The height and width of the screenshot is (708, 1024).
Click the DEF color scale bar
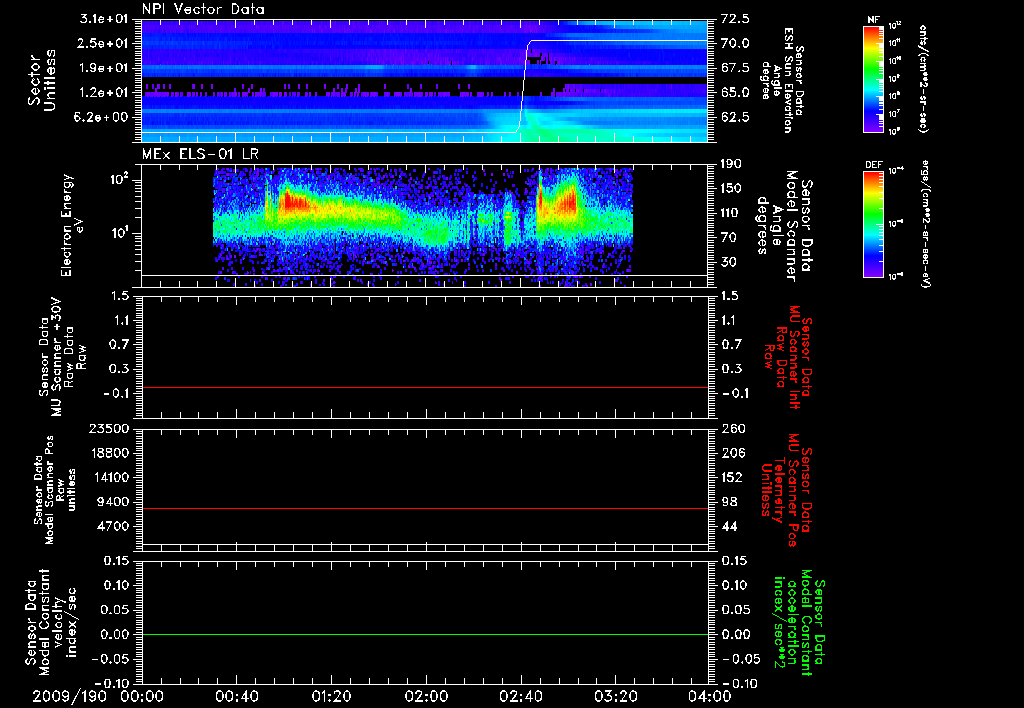[873, 224]
